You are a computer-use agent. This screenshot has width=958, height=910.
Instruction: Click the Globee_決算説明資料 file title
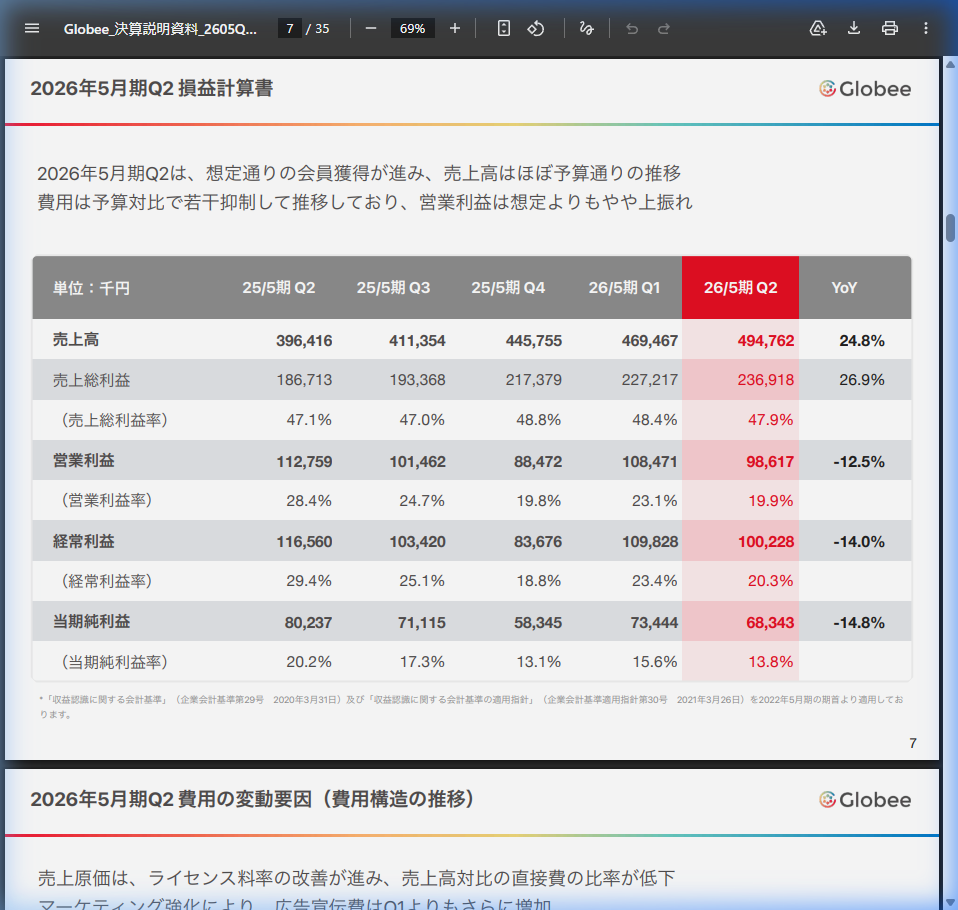(x=160, y=28)
